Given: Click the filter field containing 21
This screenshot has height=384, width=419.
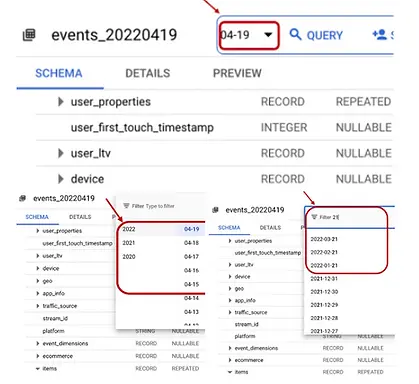Looking at the screenshot, I should [350, 217].
